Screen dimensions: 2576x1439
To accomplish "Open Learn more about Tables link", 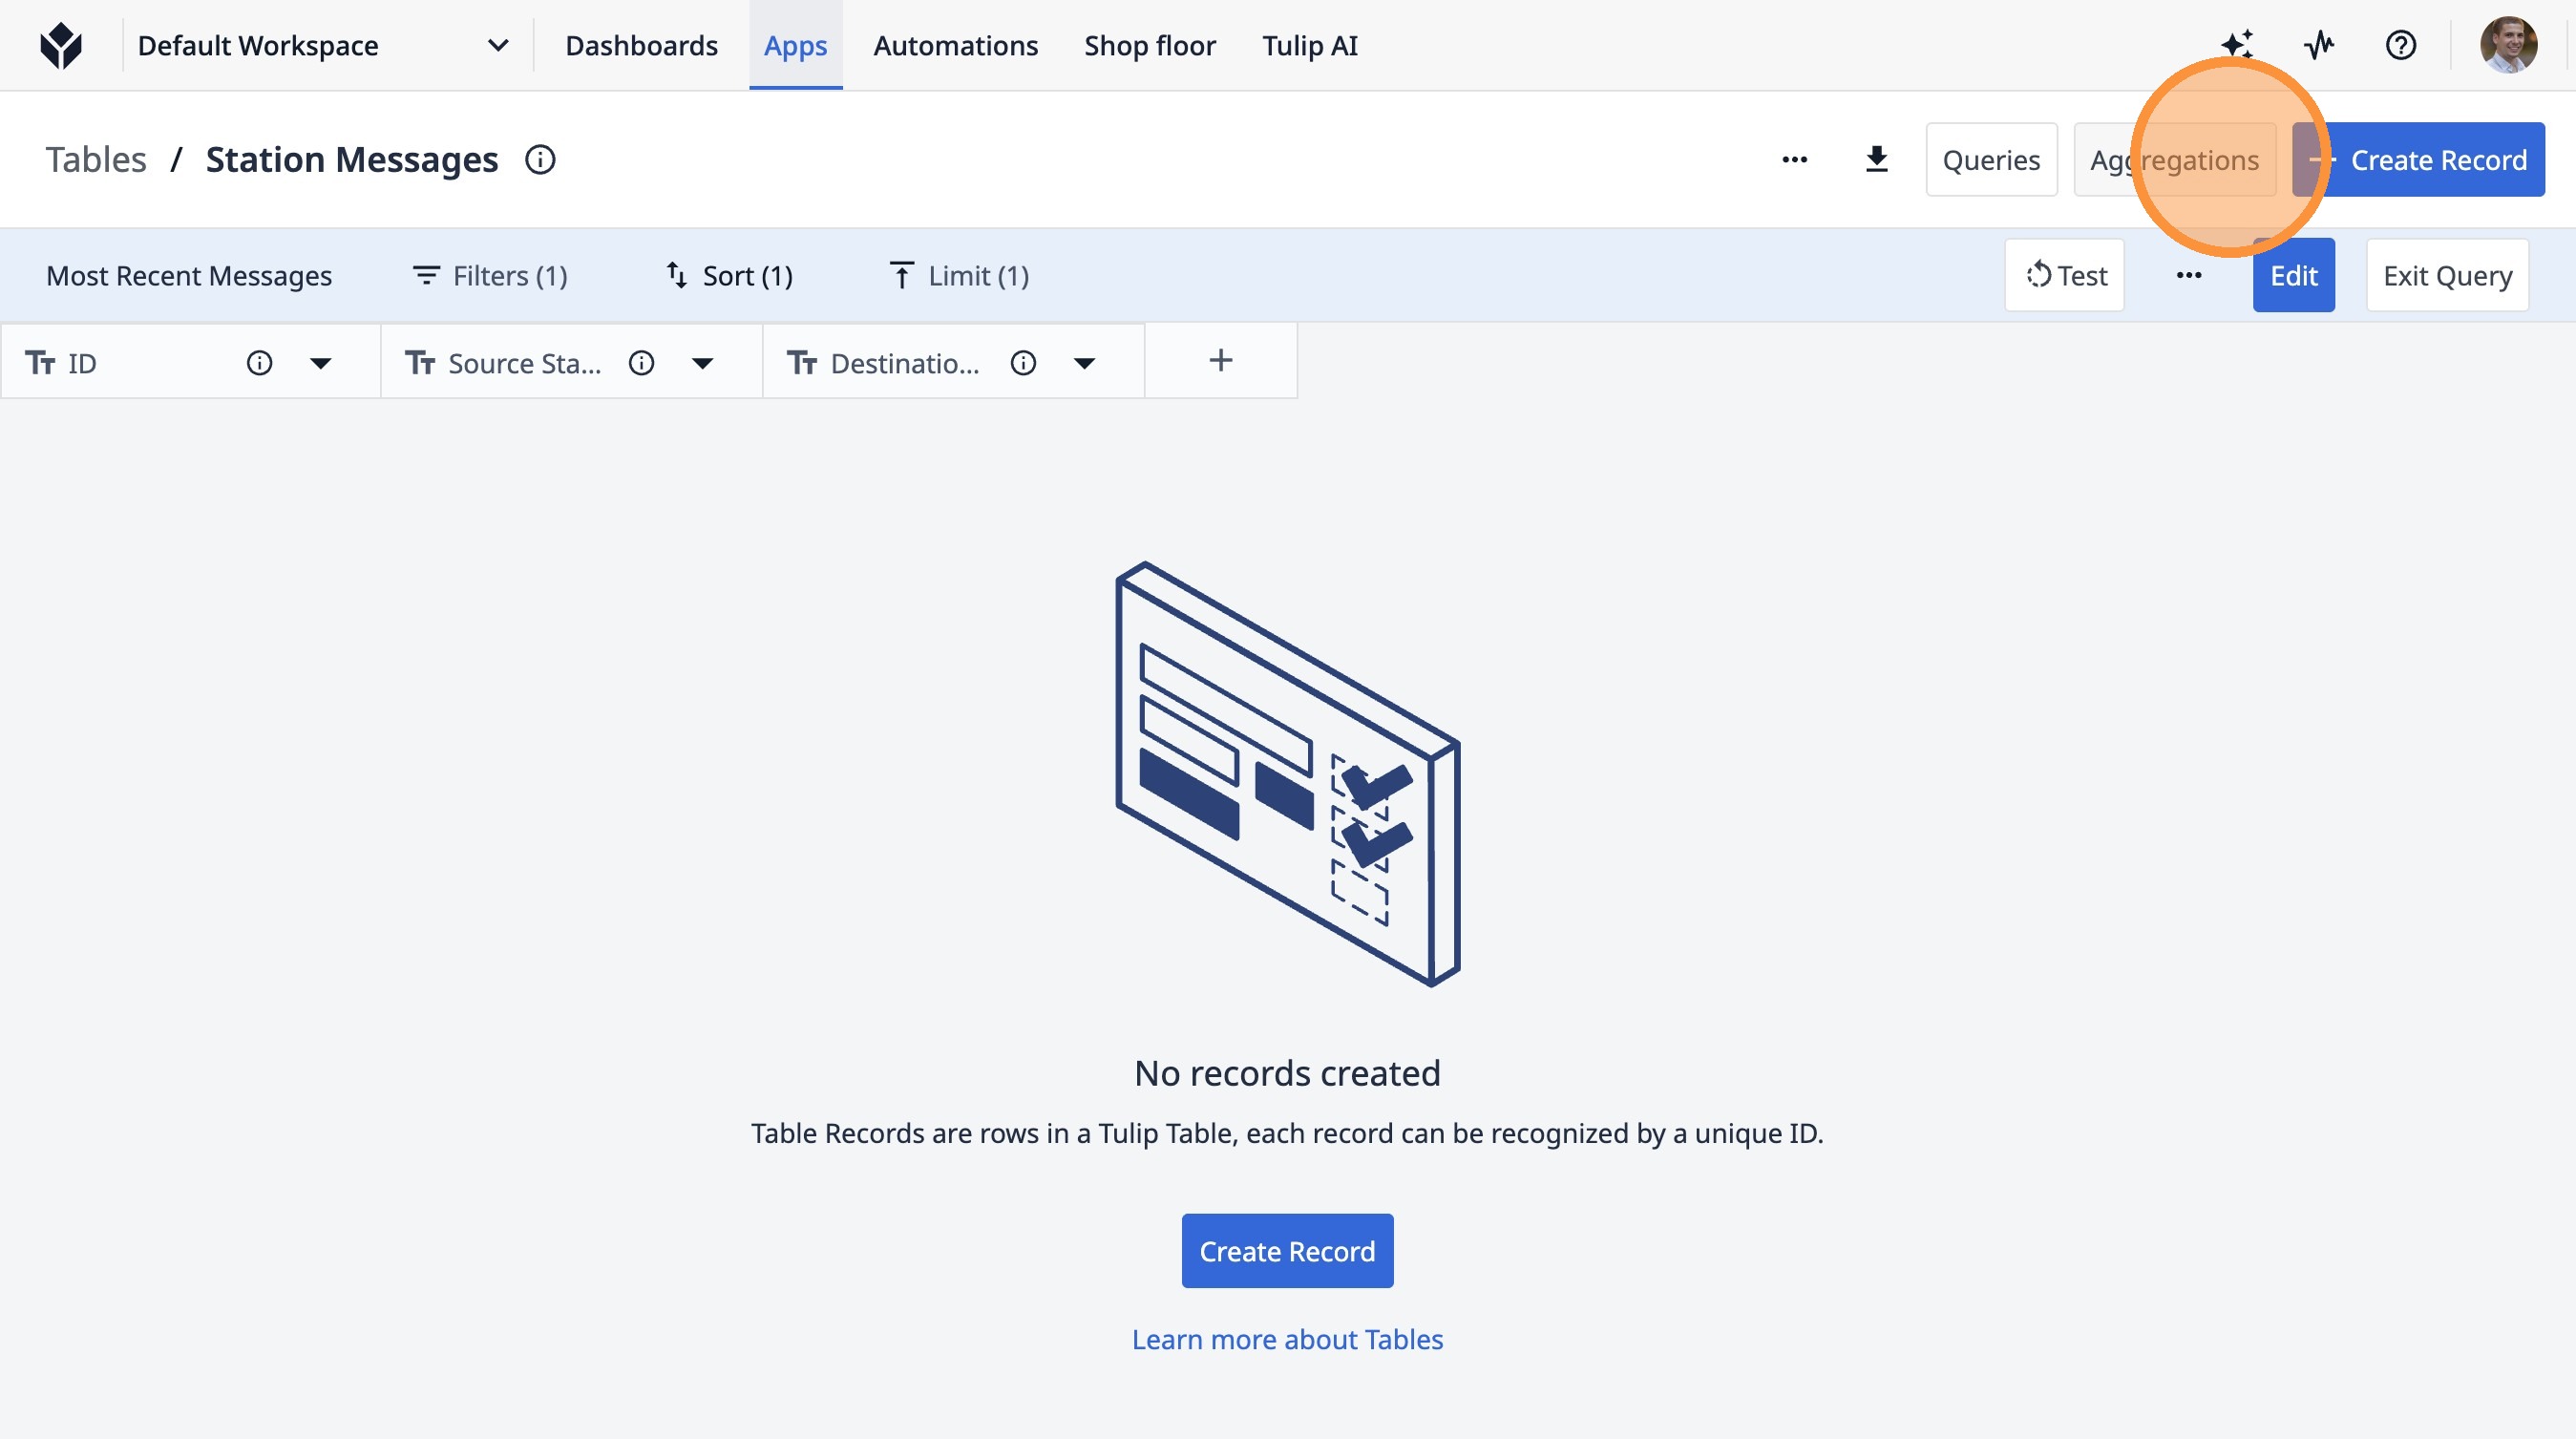I will point(1287,1339).
